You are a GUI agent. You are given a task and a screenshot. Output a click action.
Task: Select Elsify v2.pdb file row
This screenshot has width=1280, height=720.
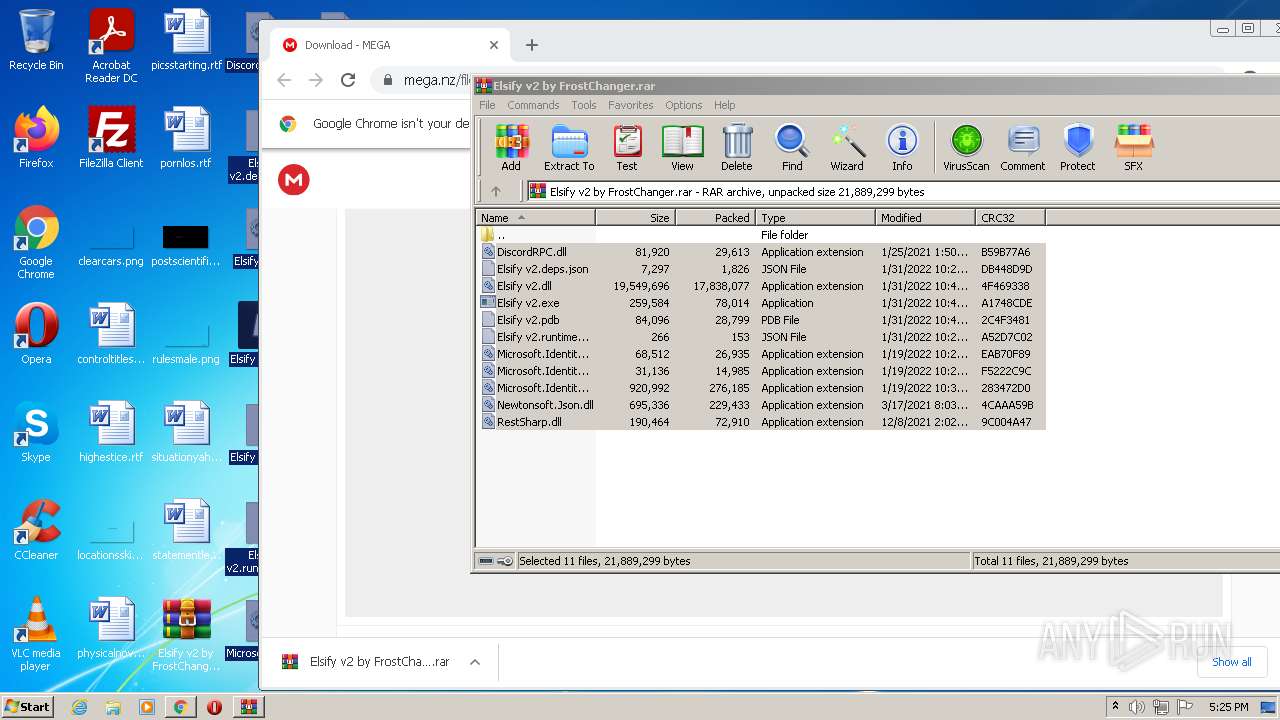click(760, 320)
